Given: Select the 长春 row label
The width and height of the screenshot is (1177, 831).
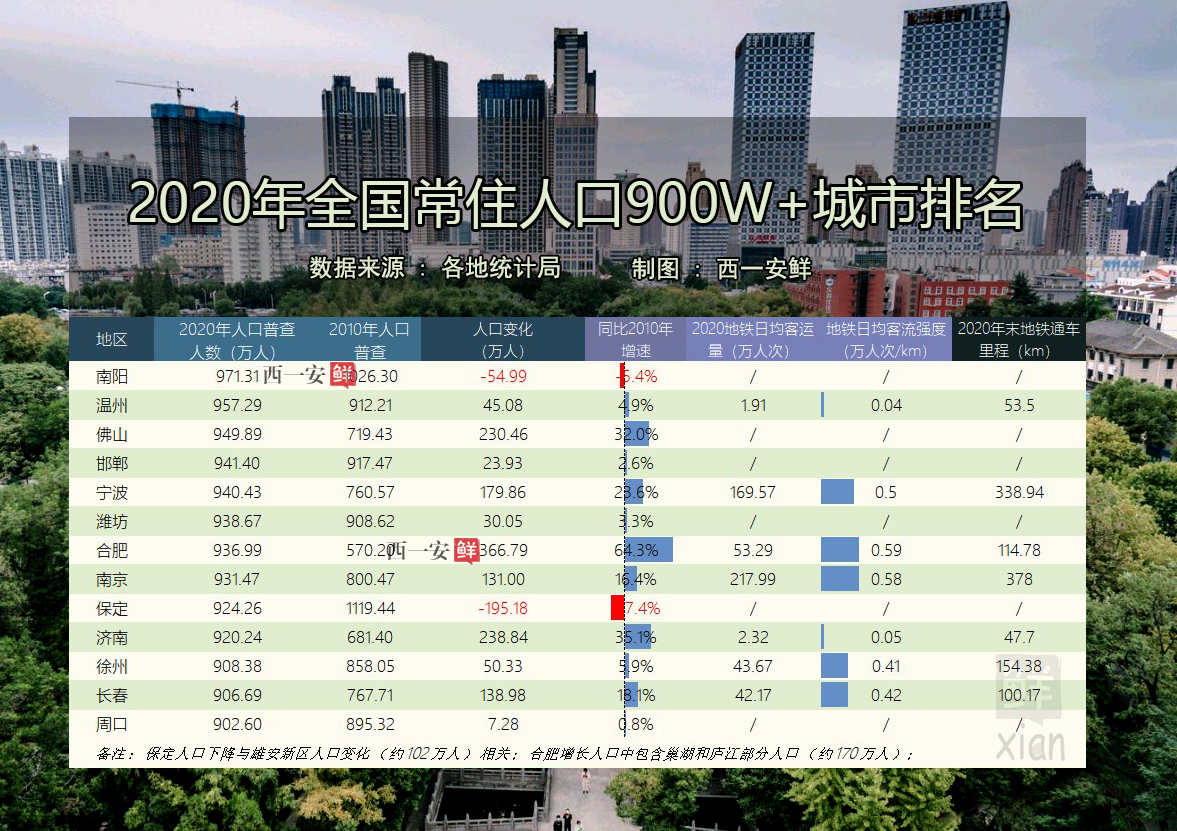Looking at the screenshot, I should click(x=112, y=696).
